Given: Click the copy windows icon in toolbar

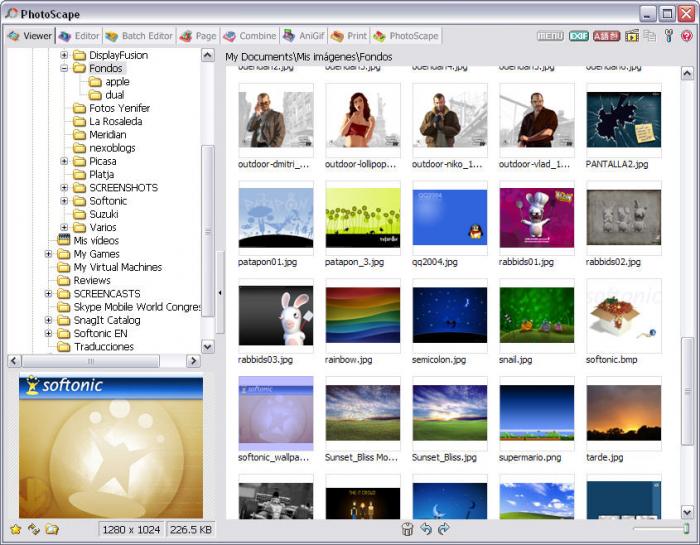Looking at the screenshot, I should (650, 36).
